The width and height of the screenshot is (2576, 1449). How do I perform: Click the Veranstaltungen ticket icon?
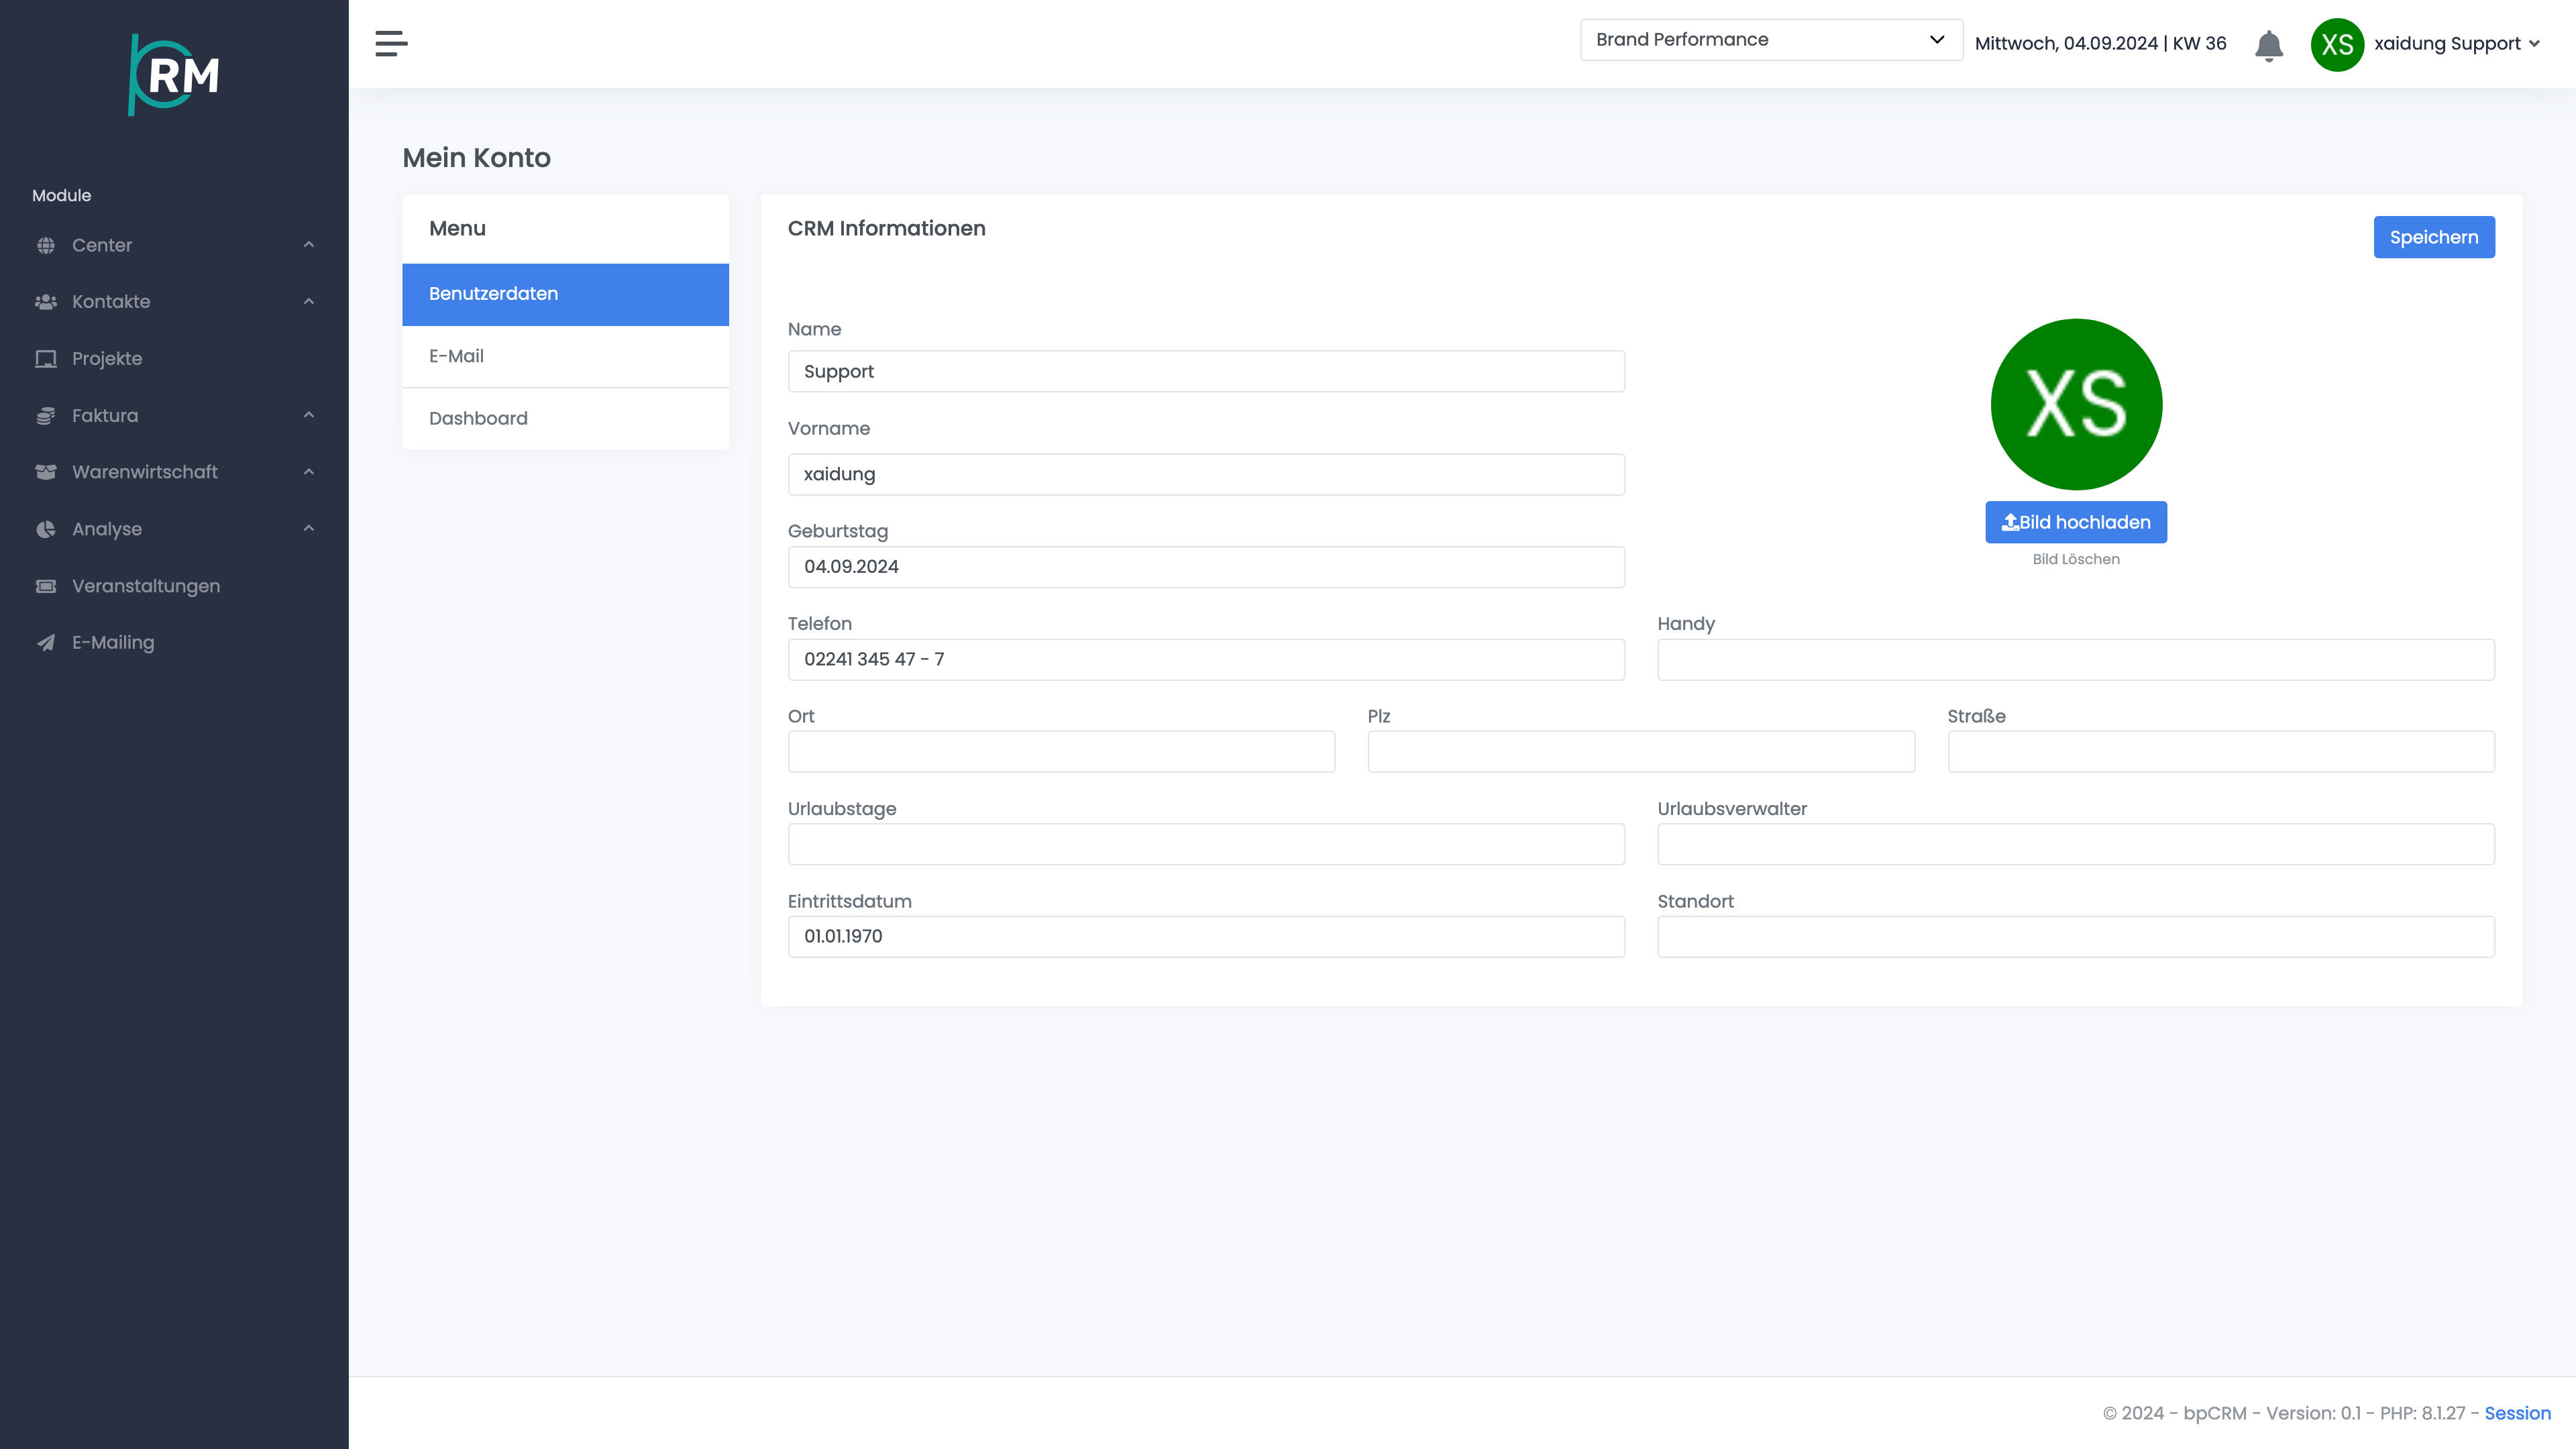(x=46, y=586)
